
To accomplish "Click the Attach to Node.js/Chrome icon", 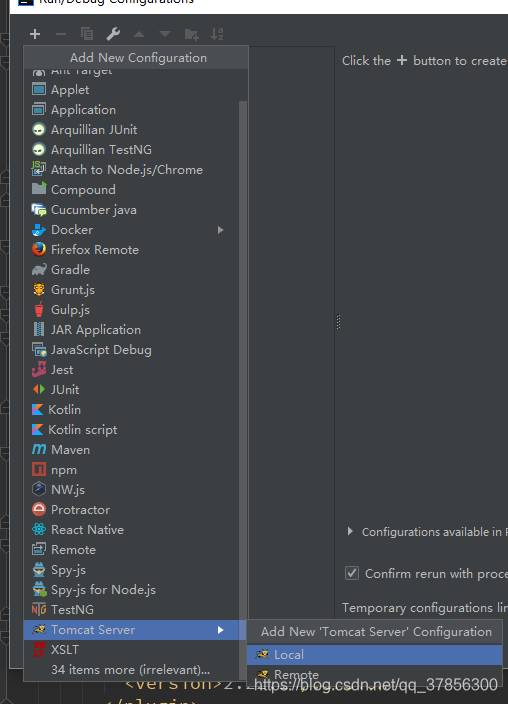I will click(39, 169).
